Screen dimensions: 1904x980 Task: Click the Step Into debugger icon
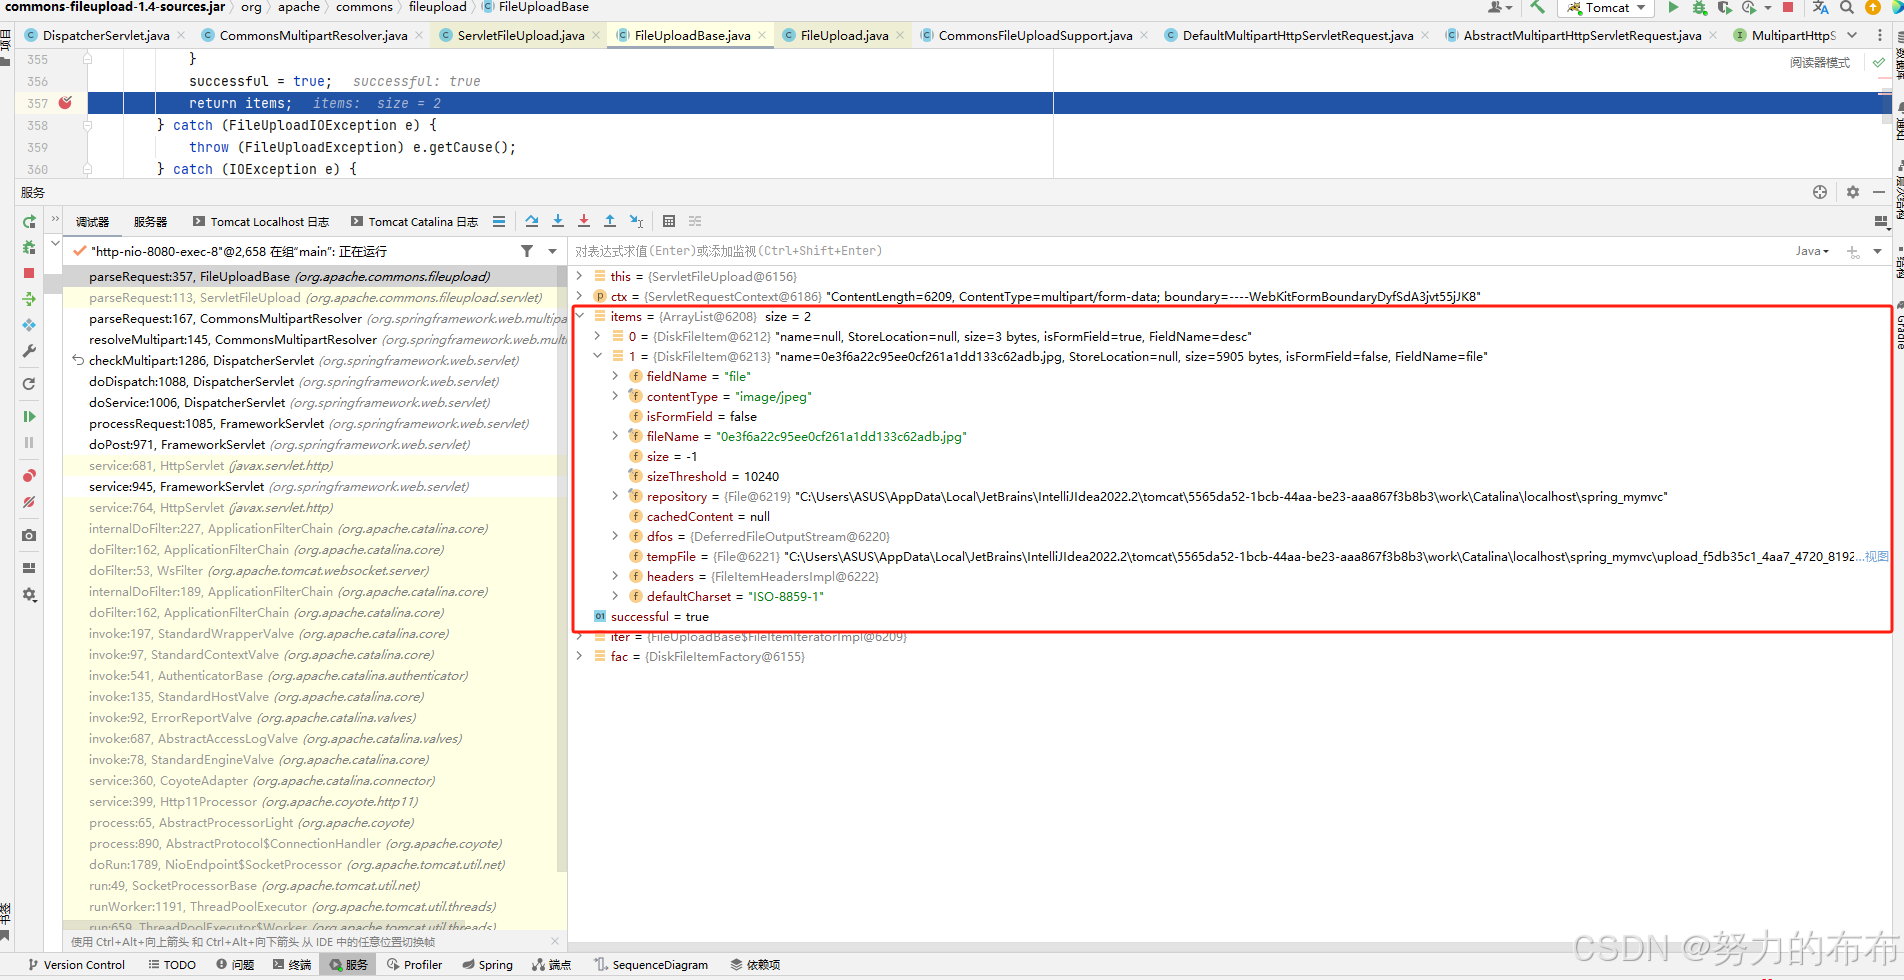tap(558, 221)
